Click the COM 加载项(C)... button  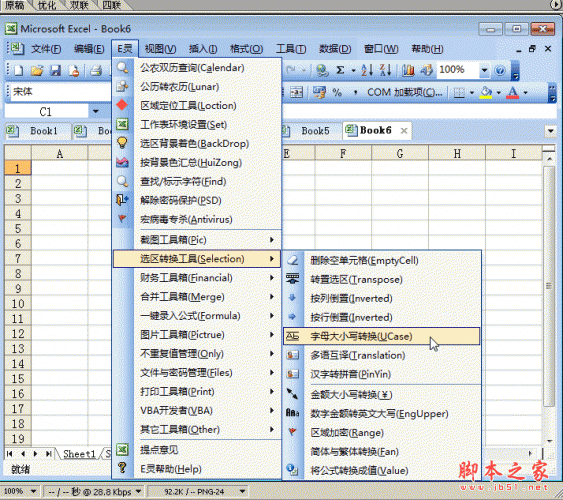click(x=404, y=93)
